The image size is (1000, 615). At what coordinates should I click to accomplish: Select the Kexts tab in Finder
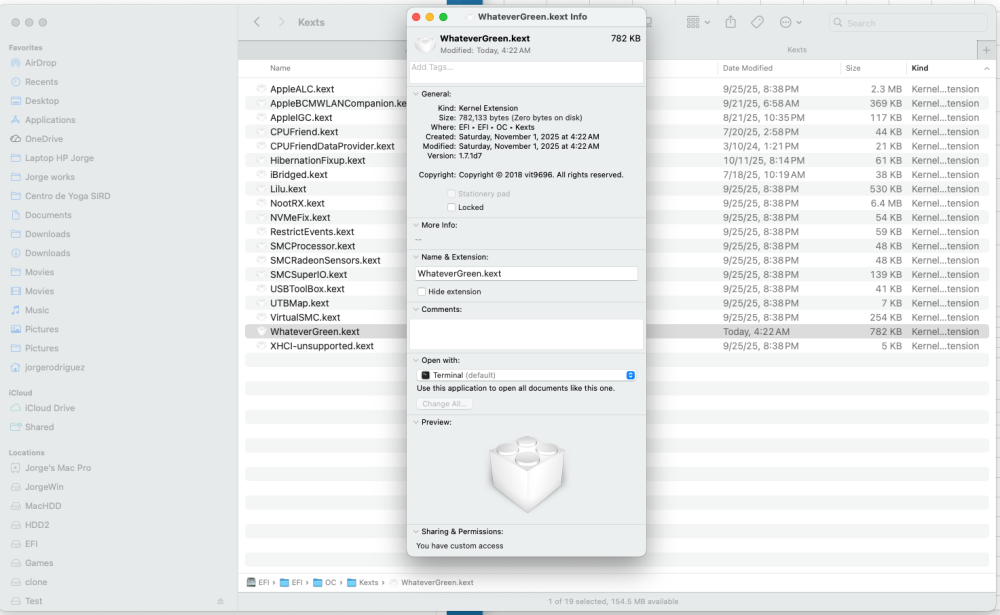[797, 50]
